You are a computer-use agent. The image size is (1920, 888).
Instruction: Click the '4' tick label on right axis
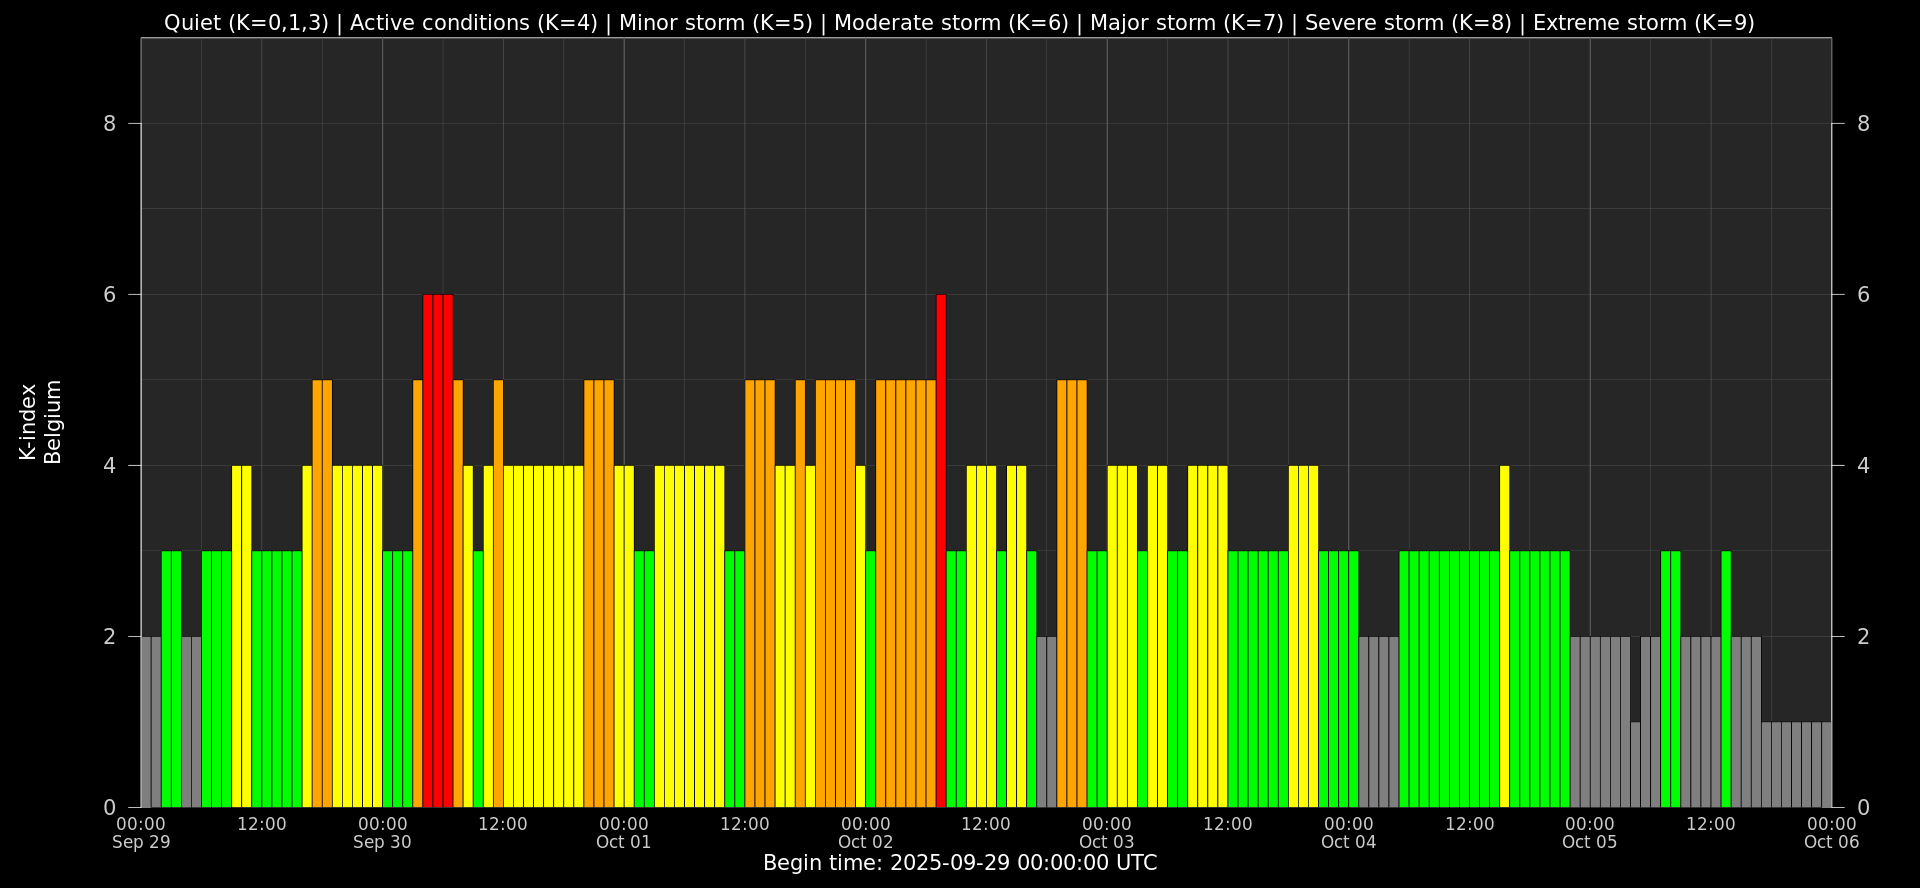point(1863,466)
